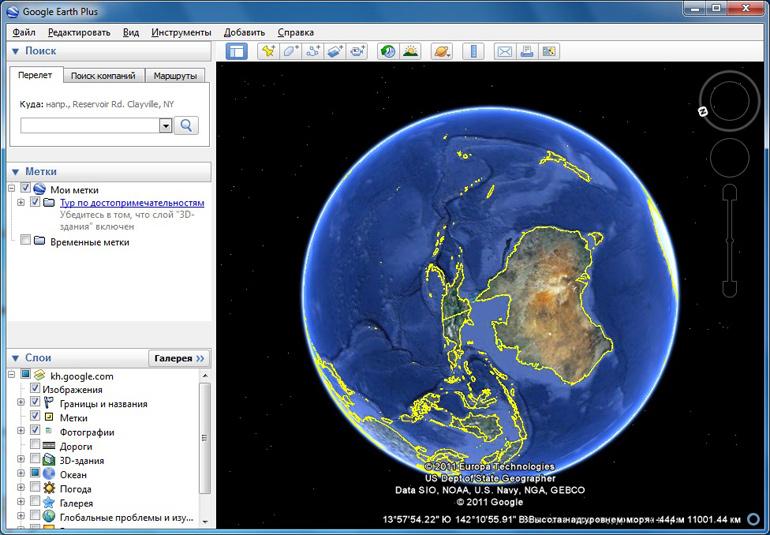The height and width of the screenshot is (535, 770).
Task: Open the Редактировать menu
Action: (x=79, y=32)
